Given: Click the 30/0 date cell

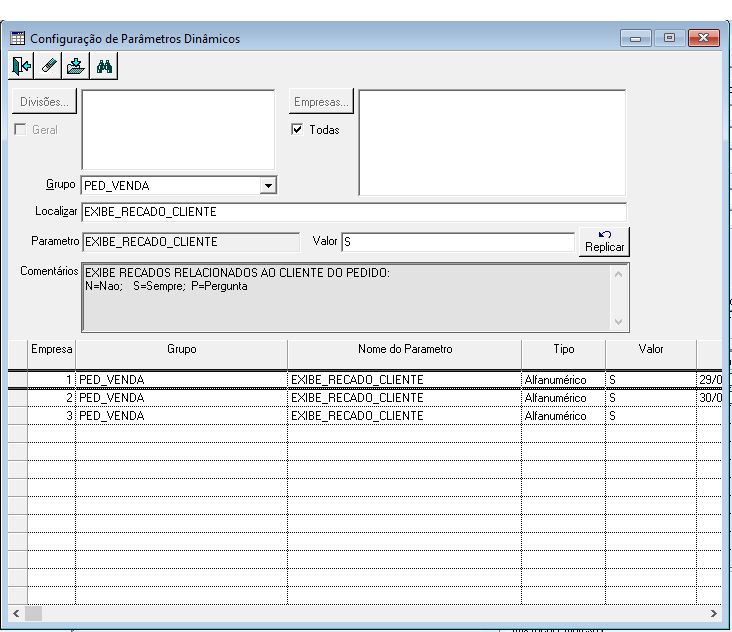Looking at the screenshot, I should [710, 398].
